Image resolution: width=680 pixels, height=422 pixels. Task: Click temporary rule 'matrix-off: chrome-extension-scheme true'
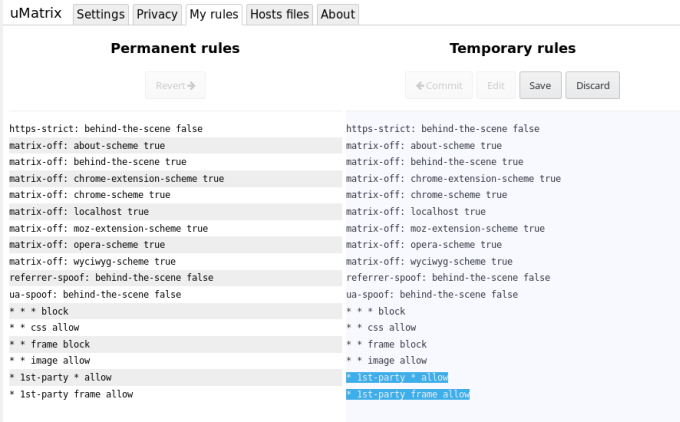click(453, 178)
